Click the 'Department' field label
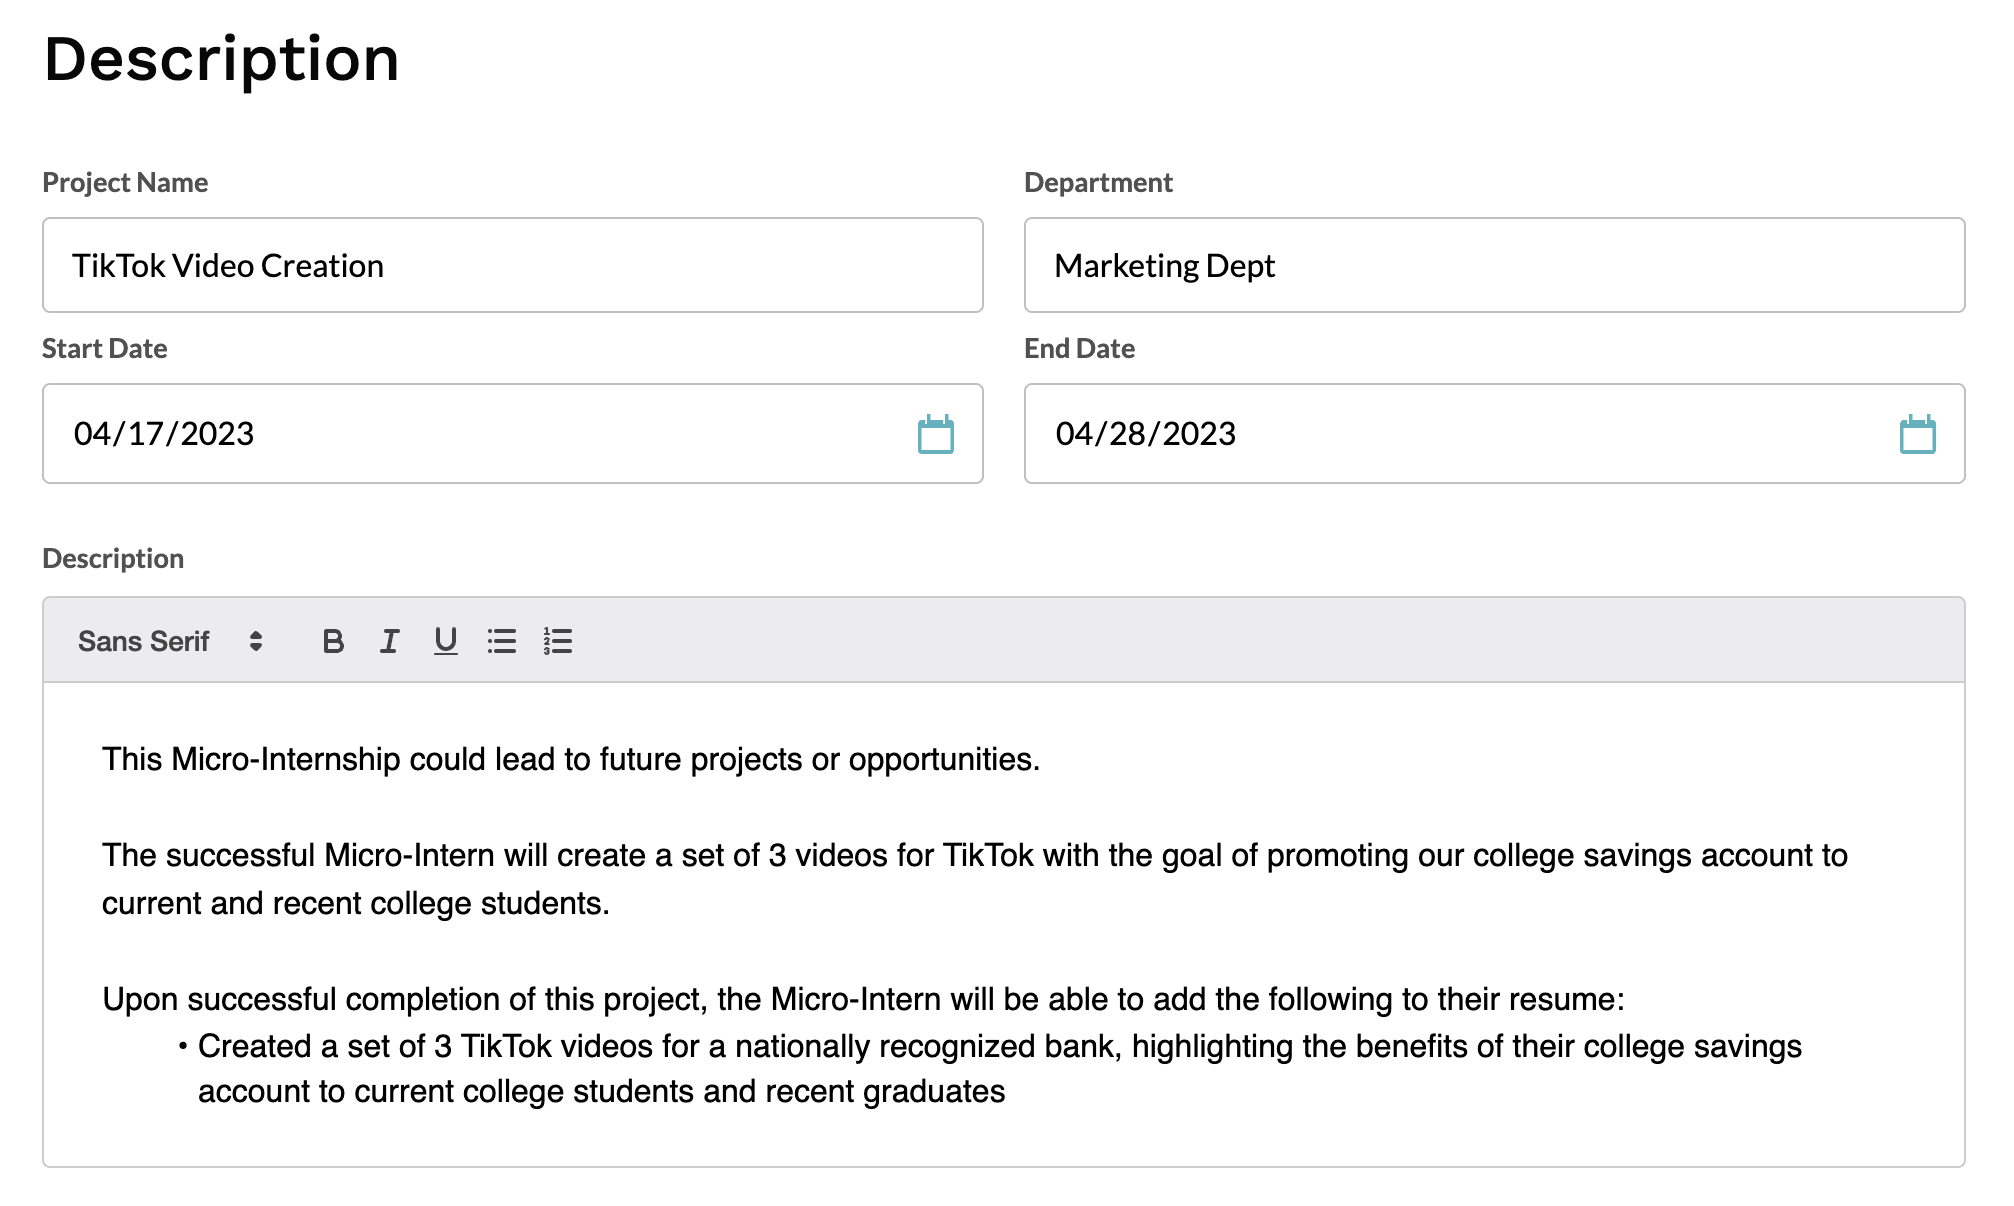The width and height of the screenshot is (2014, 1206). (x=1098, y=183)
